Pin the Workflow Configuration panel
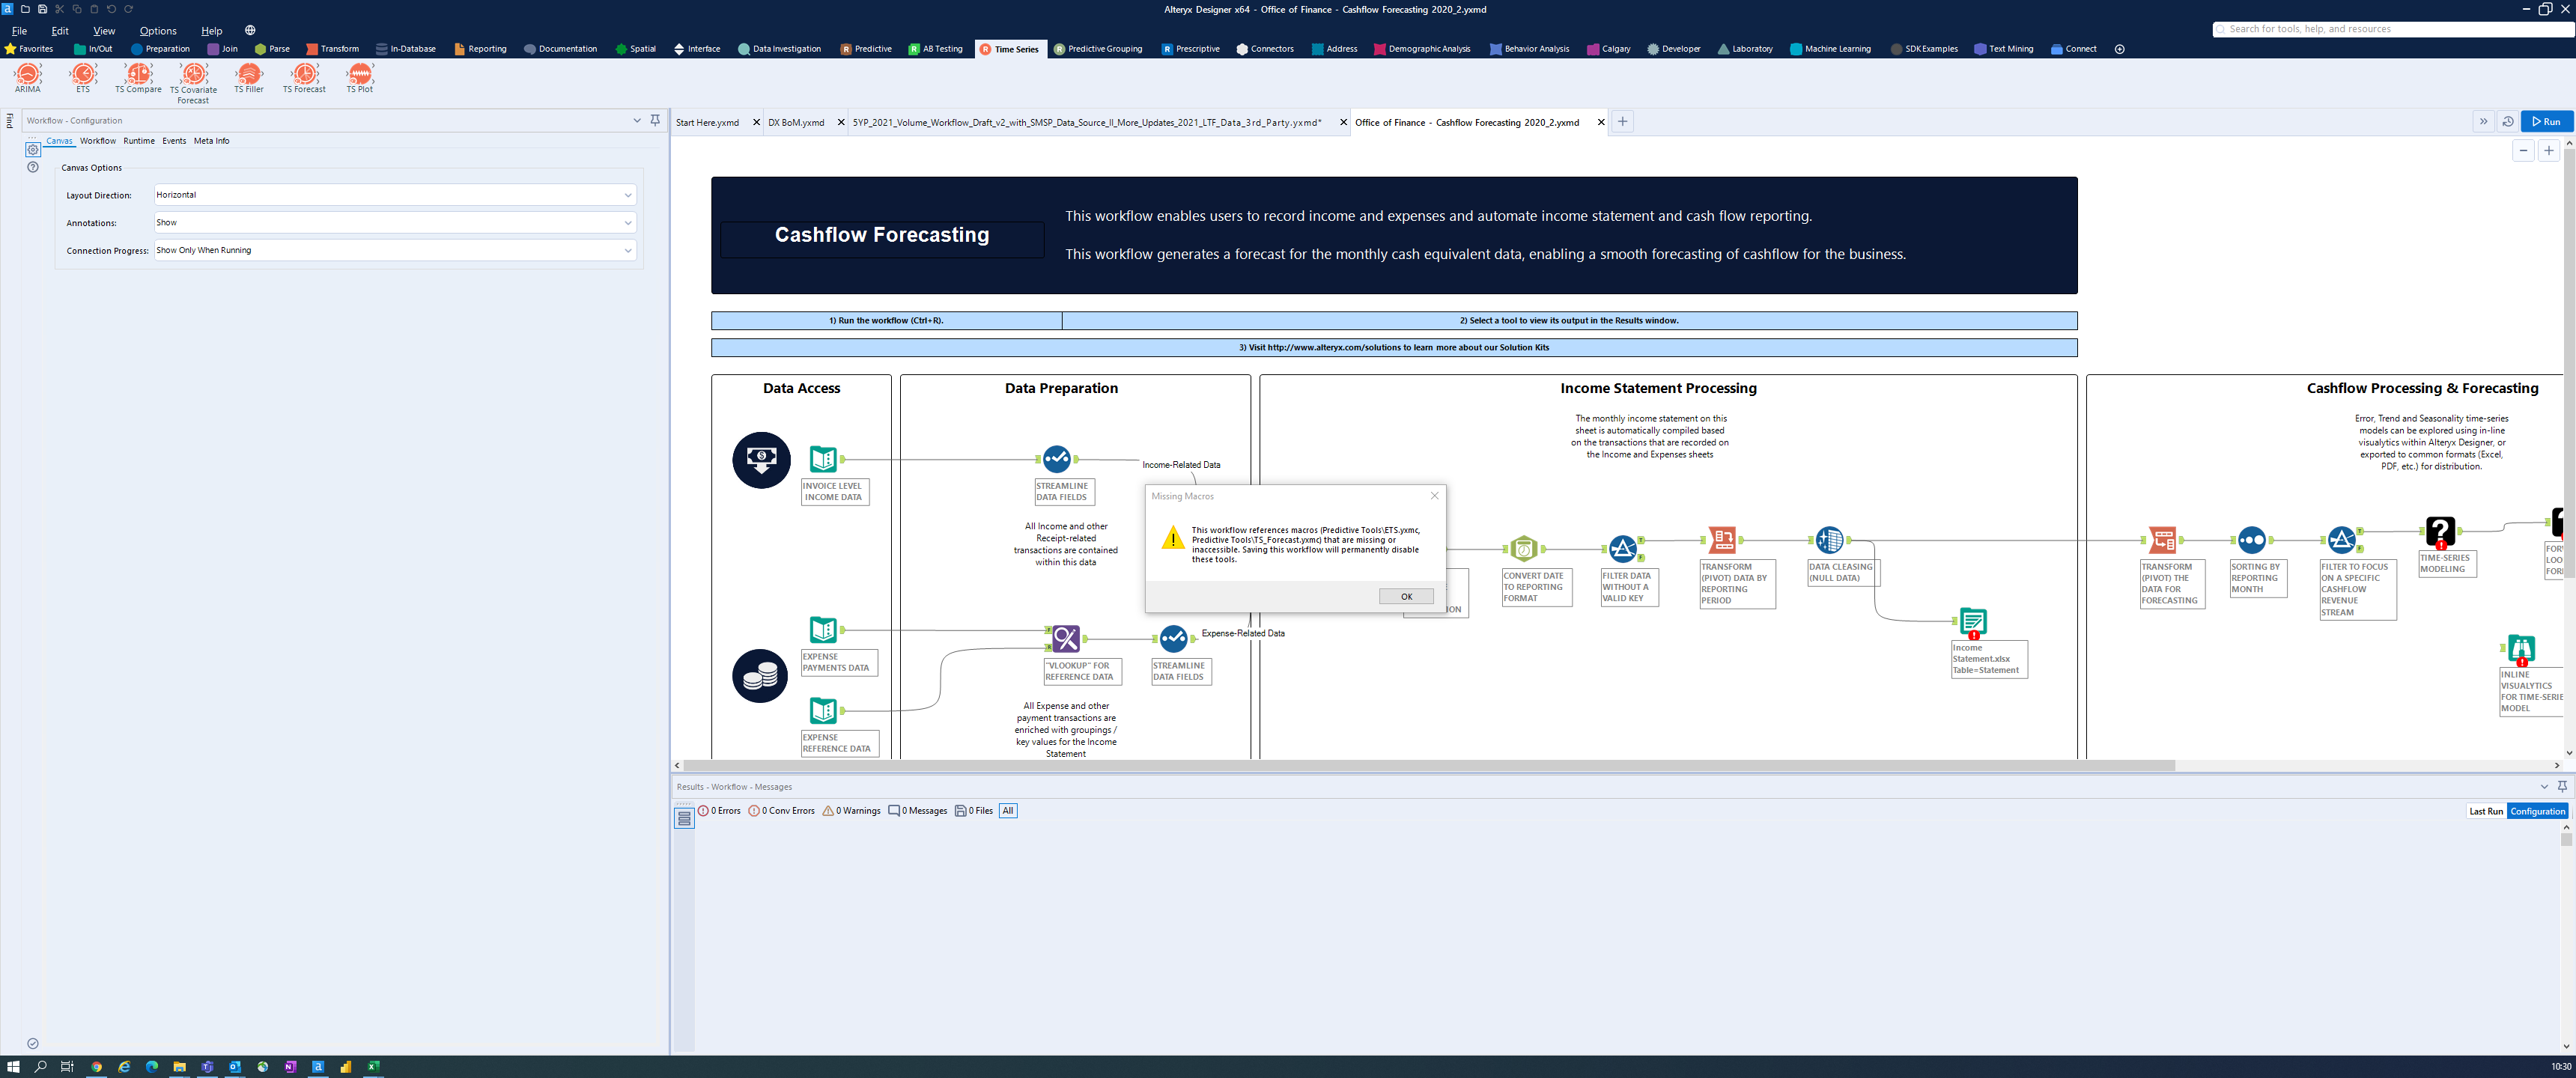 [x=655, y=120]
